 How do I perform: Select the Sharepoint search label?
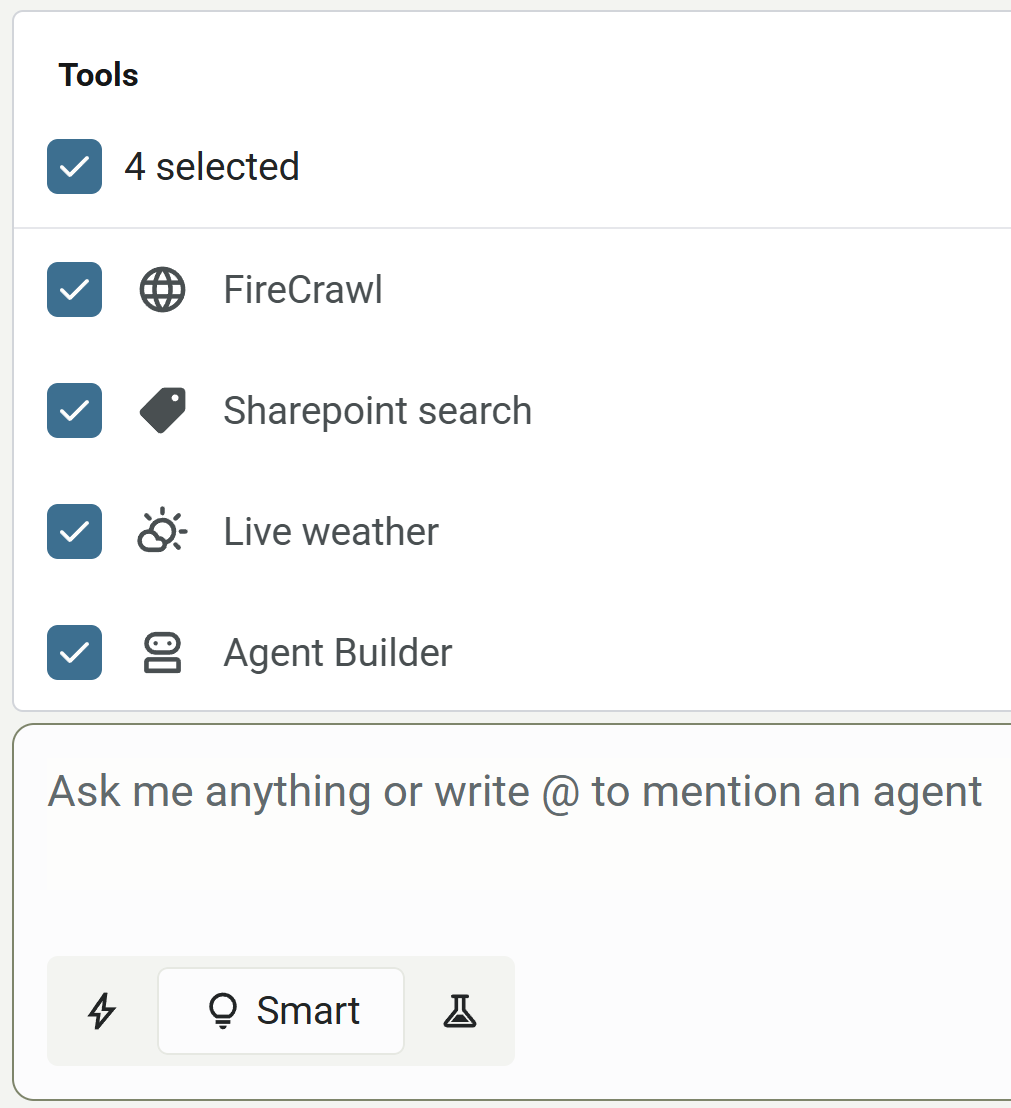(377, 411)
